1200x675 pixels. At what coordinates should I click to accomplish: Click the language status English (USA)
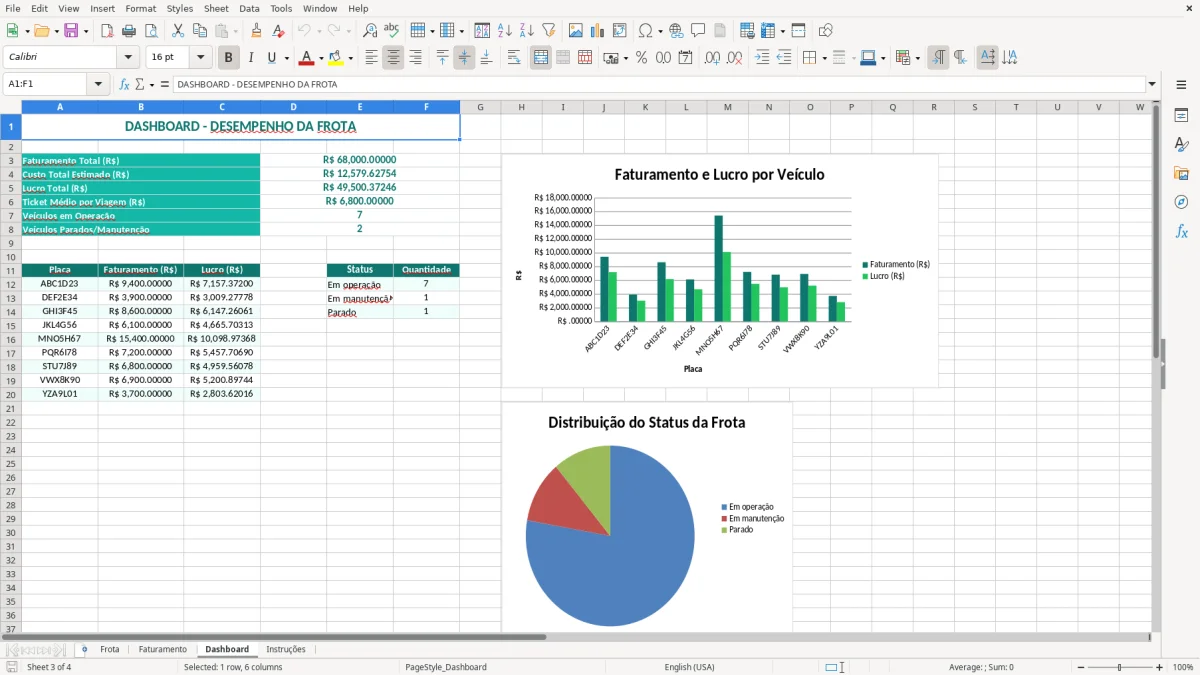(x=689, y=667)
